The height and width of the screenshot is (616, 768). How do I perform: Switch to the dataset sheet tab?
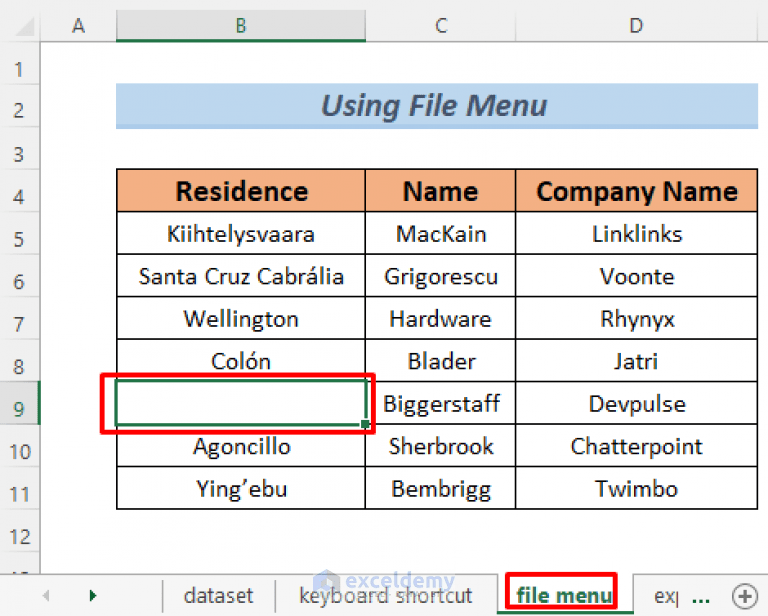point(218,596)
